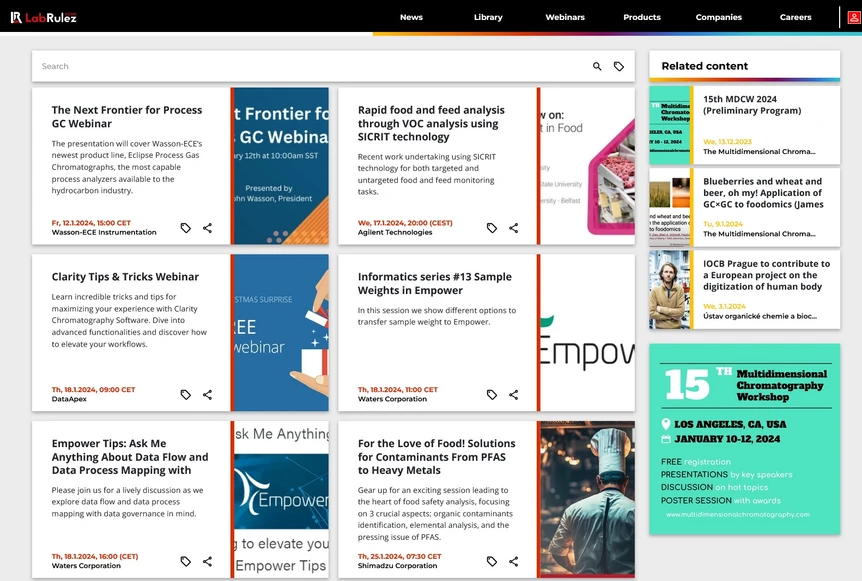Click the Clarity free webinar gift image
This screenshot has height=581, width=862.
[280, 333]
